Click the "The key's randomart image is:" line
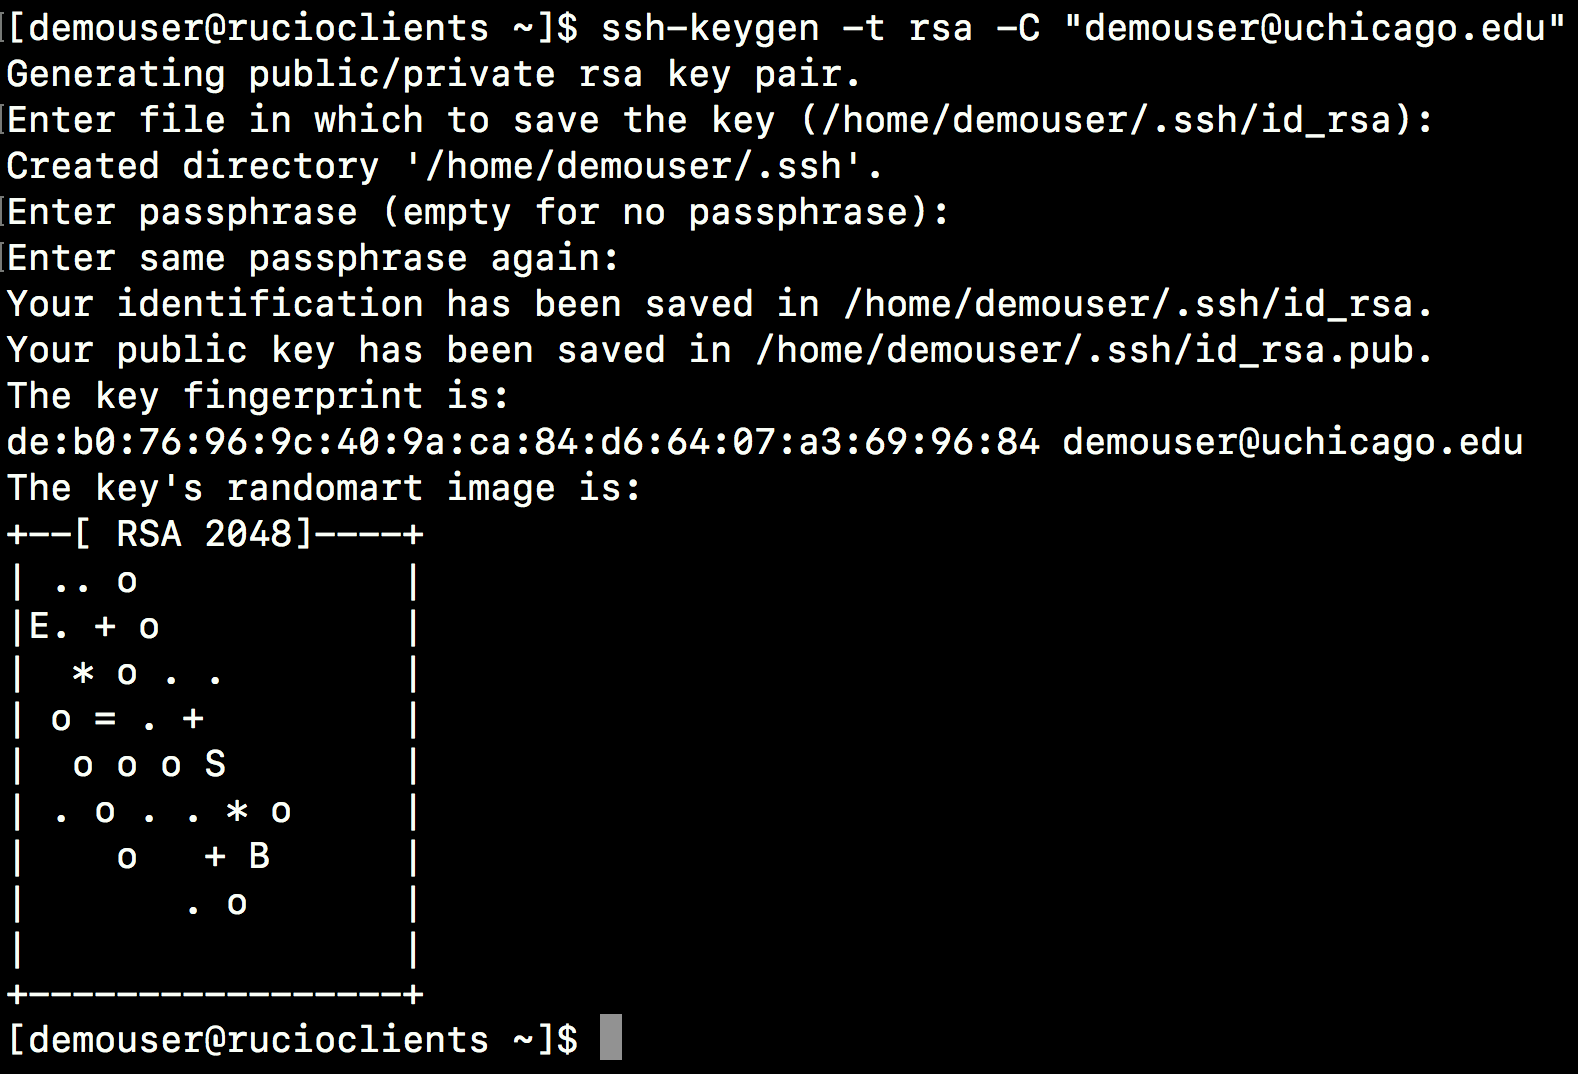Screen dimensions: 1578x1074 click(x=324, y=488)
